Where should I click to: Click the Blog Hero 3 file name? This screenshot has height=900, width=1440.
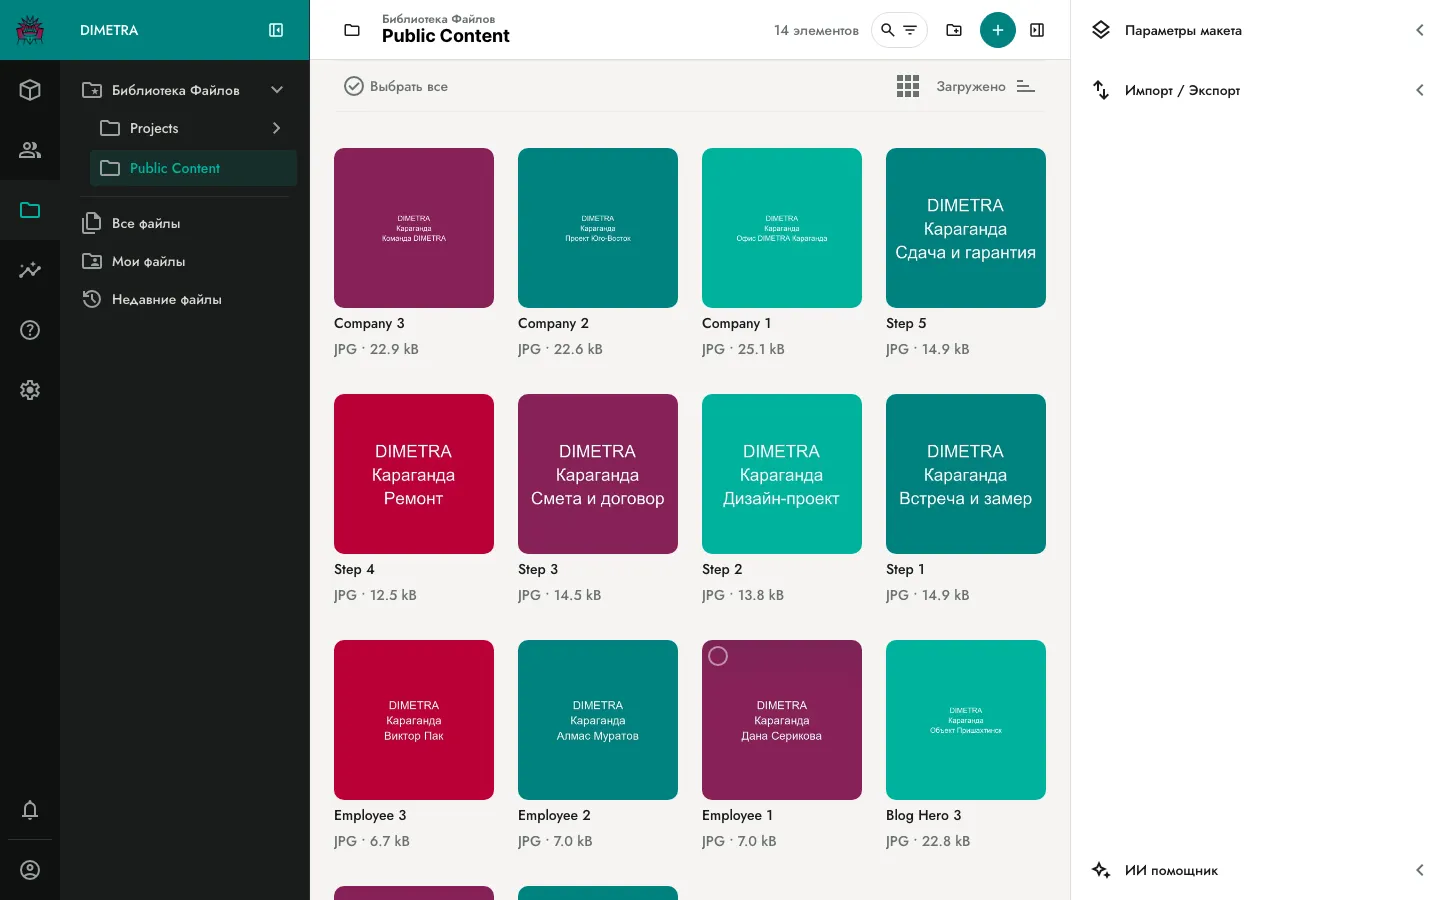[923, 815]
